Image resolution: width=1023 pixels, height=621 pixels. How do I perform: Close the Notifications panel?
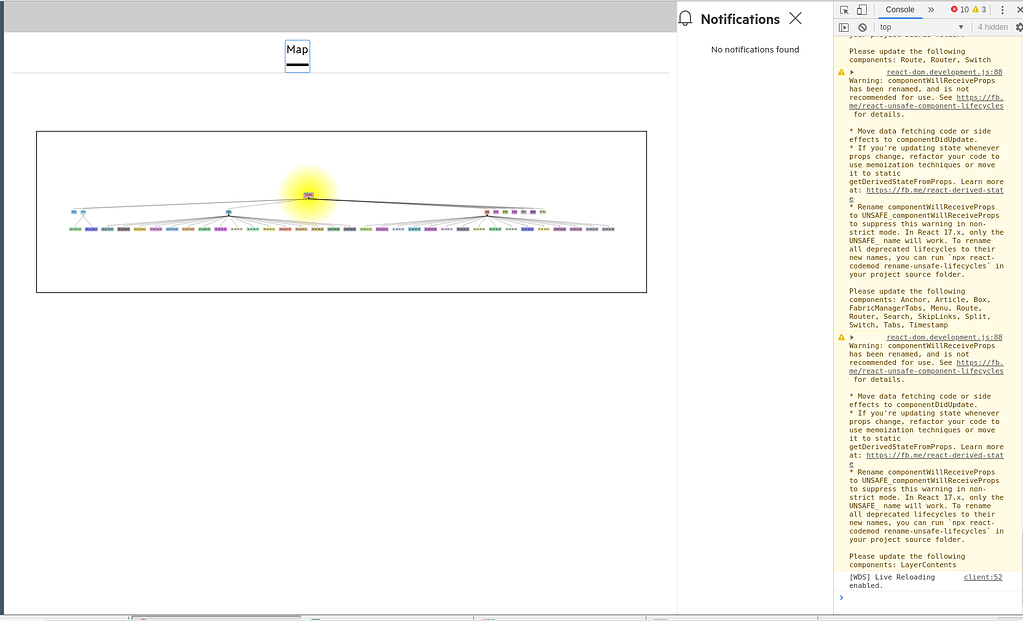pos(795,17)
